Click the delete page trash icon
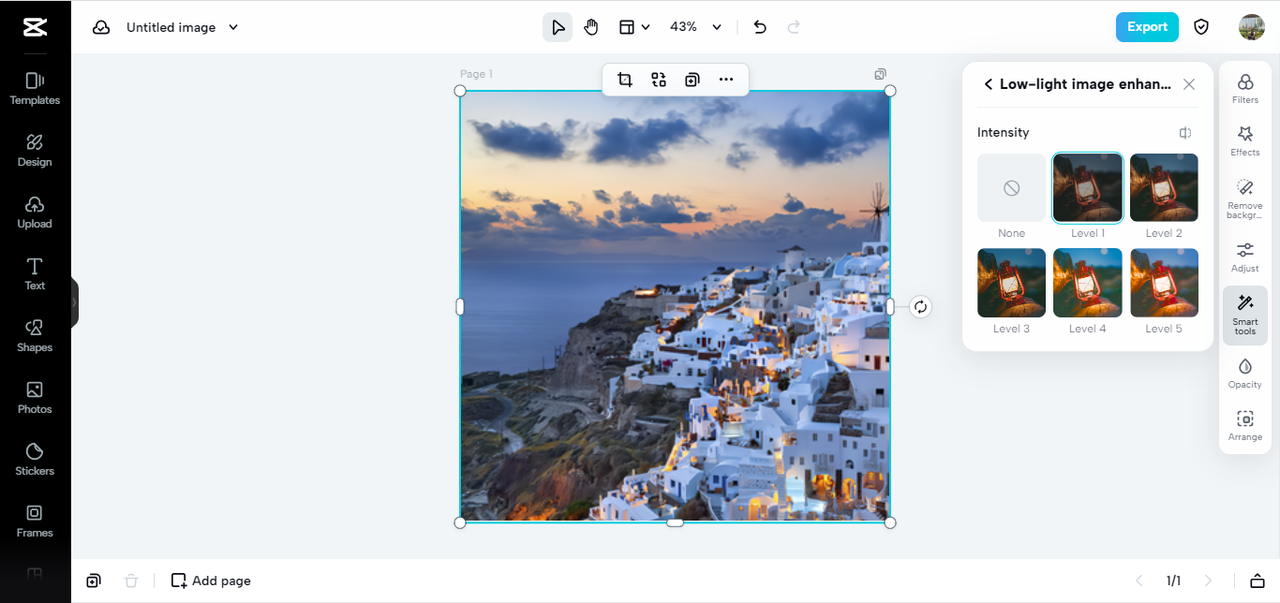 tap(130, 580)
